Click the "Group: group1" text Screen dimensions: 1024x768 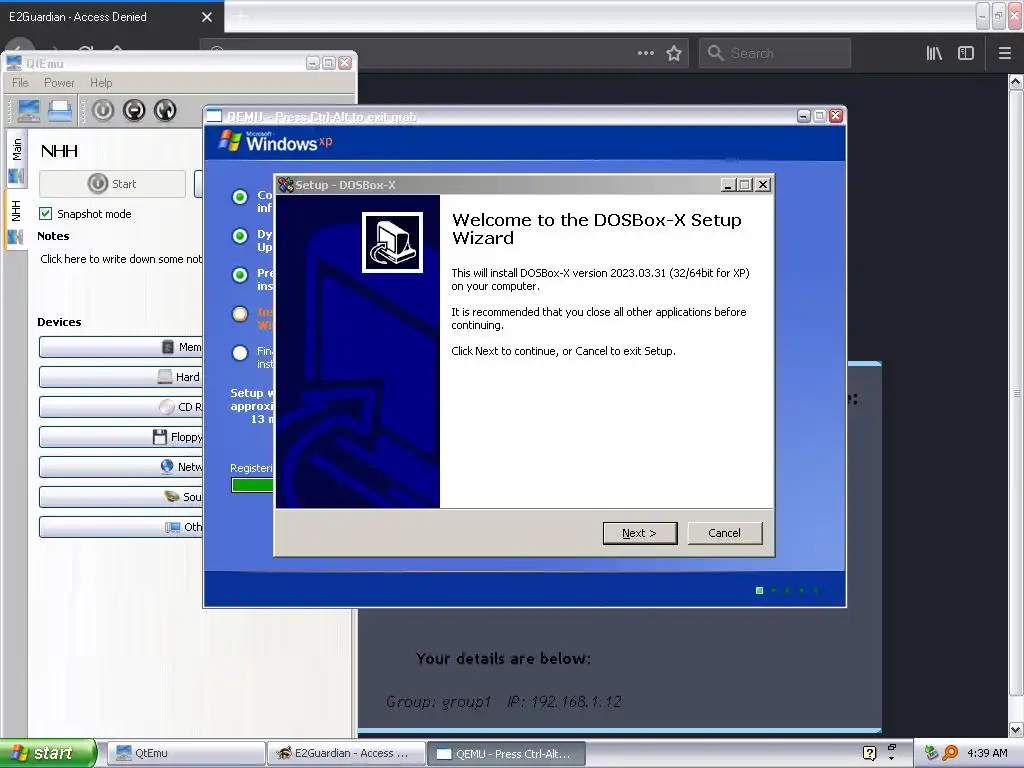click(438, 701)
